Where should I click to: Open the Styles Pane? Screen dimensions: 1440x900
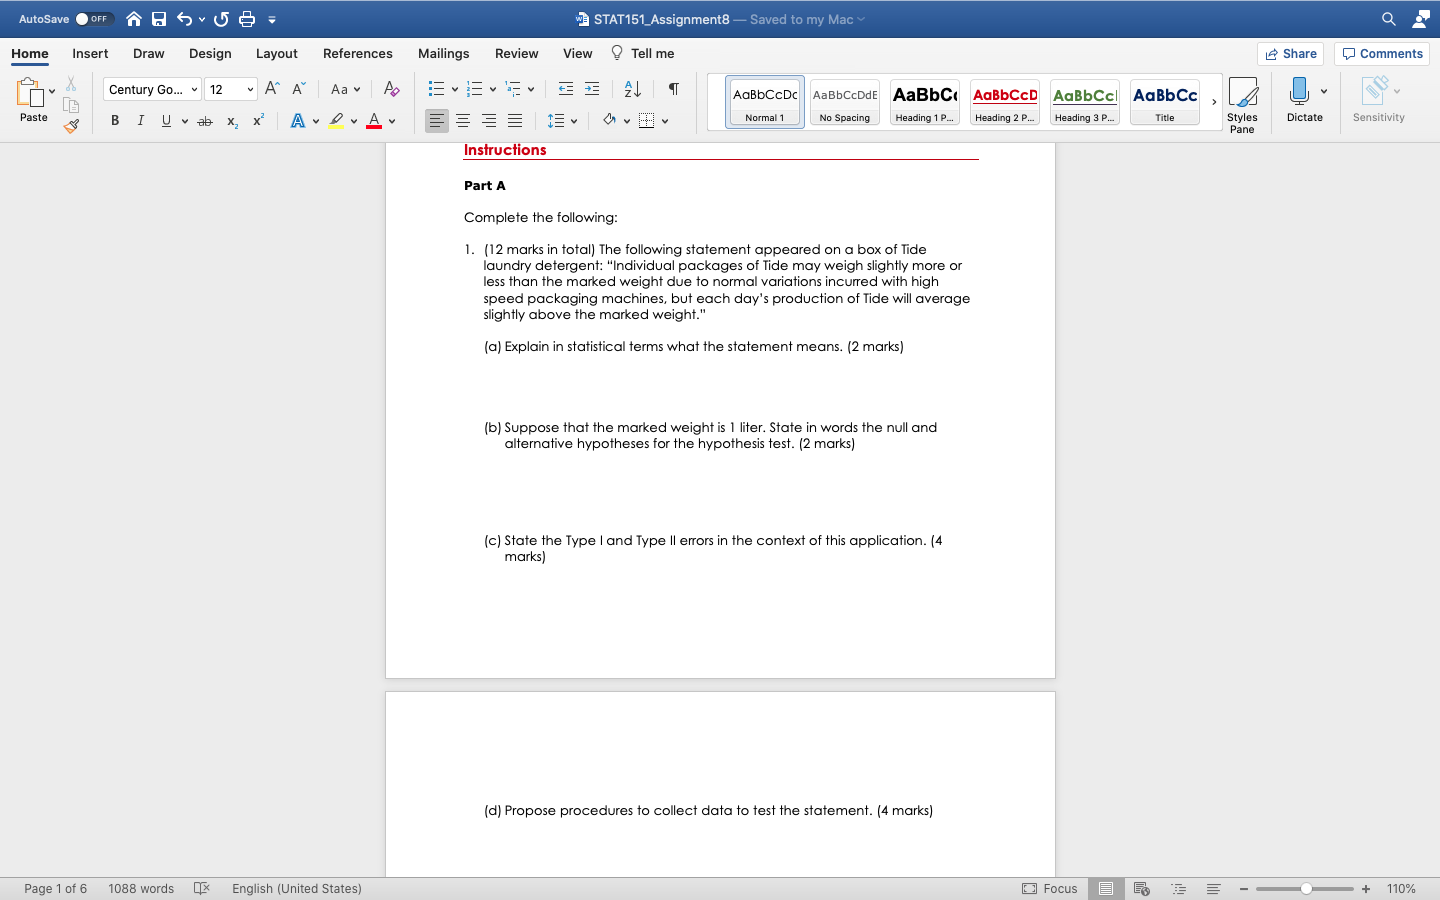1243,104
